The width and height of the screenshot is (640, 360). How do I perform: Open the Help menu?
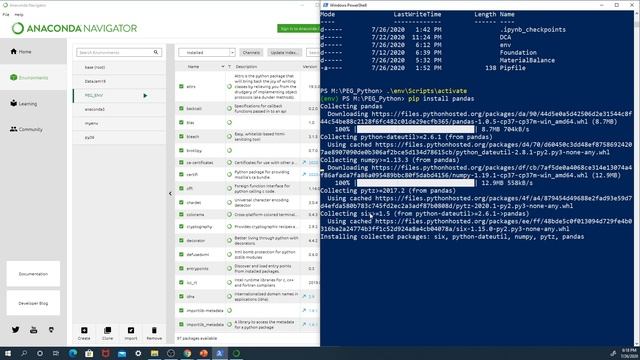coord(19,14)
